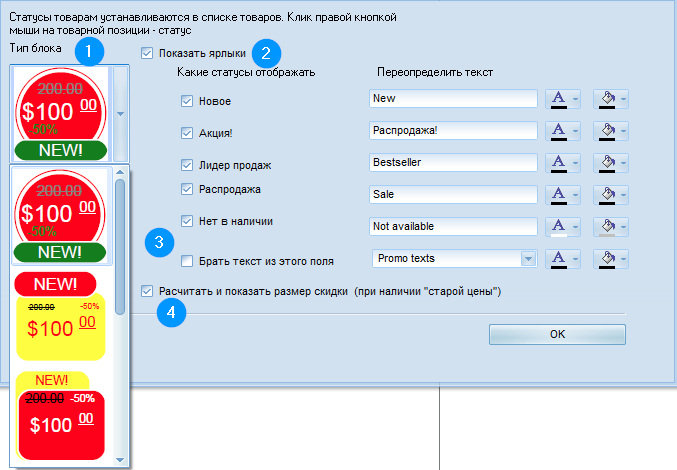Toggle the Нет в наличии checkbox

click(187, 221)
